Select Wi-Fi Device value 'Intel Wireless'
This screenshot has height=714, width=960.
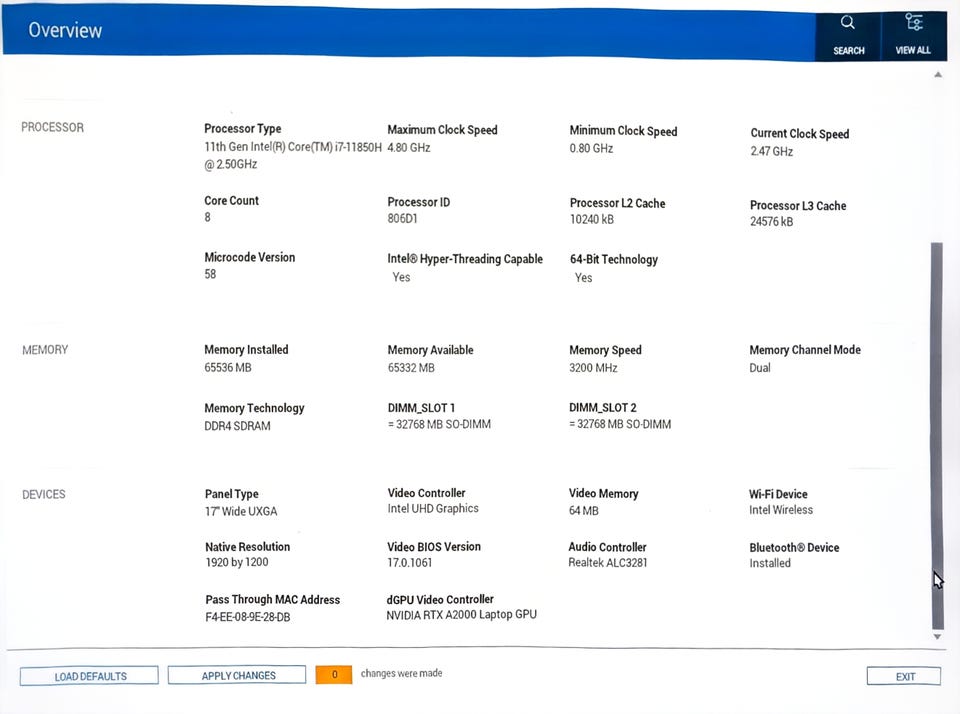coord(781,510)
